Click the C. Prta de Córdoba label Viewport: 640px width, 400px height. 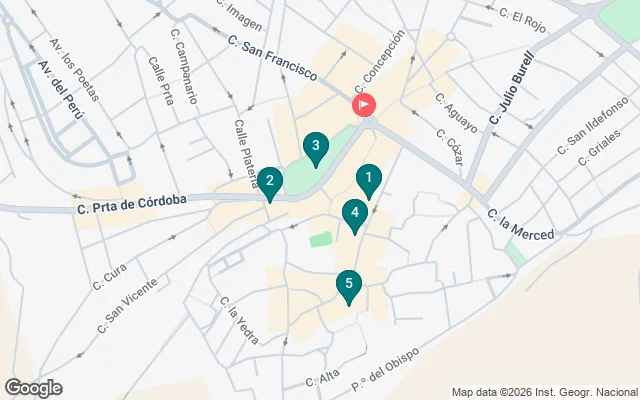coord(132,204)
